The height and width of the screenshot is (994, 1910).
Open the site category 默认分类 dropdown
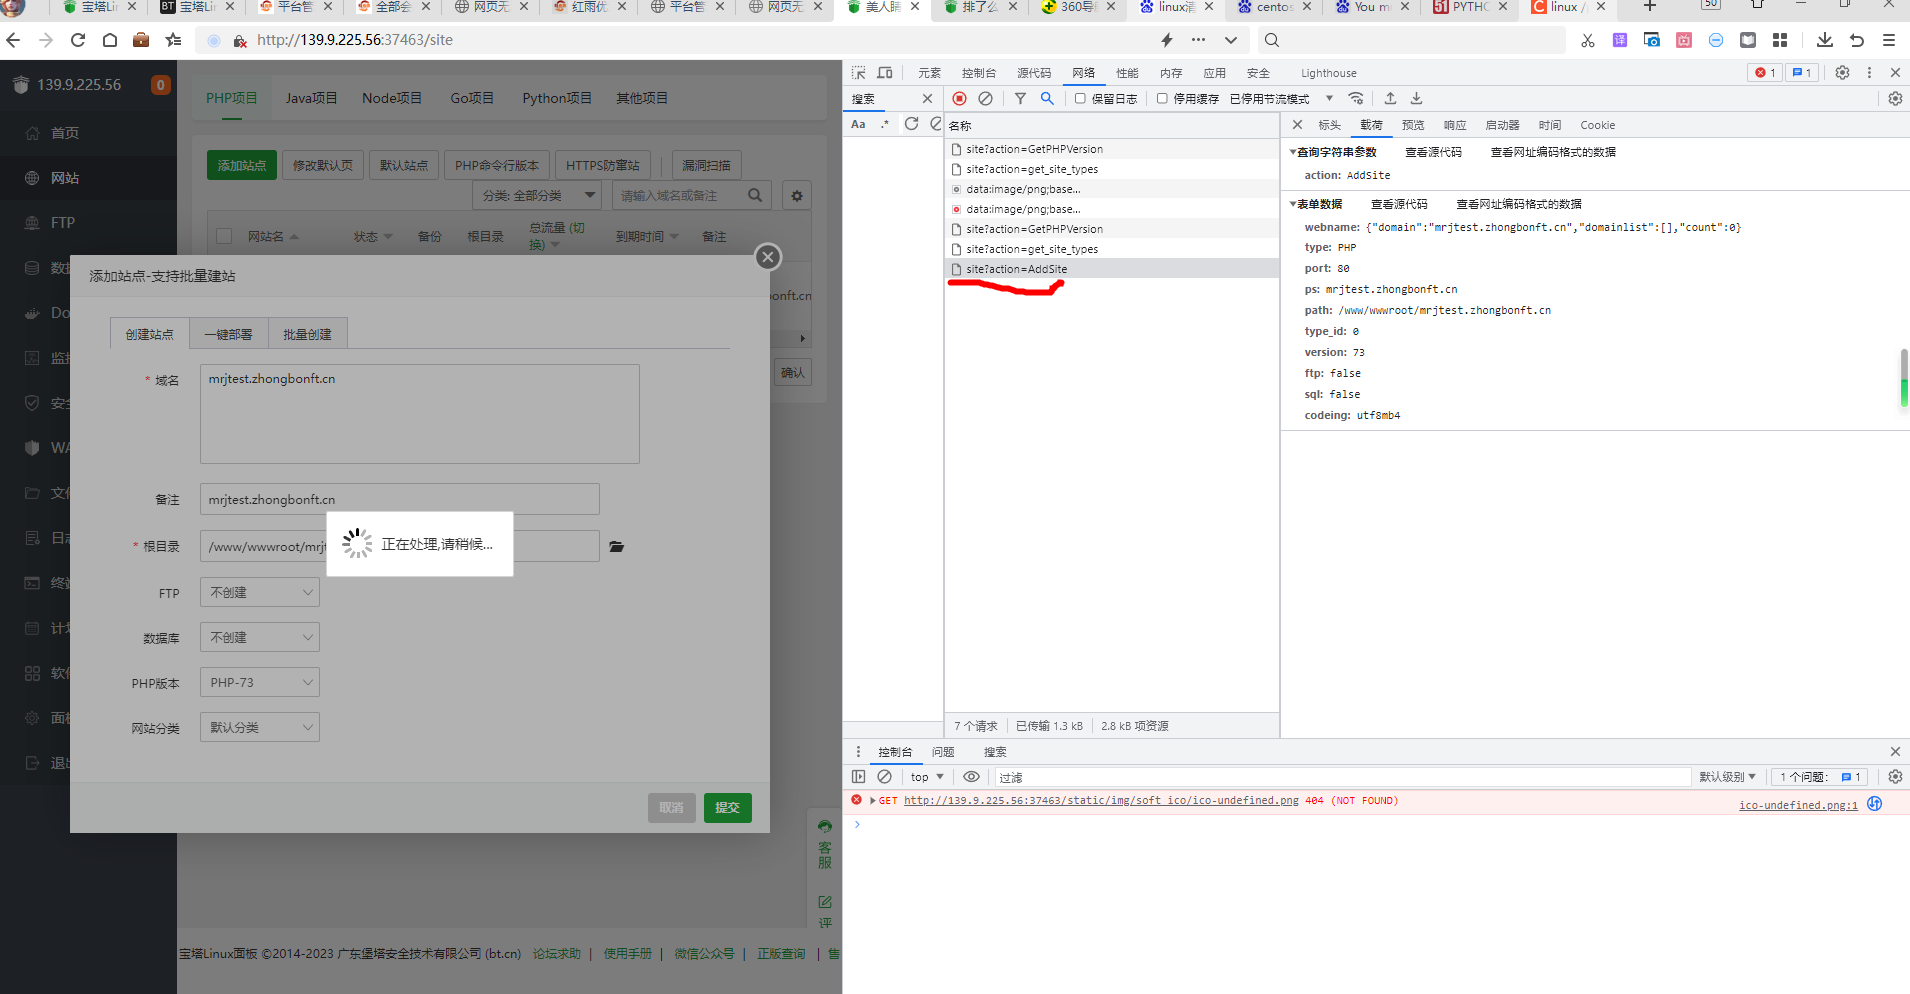(x=260, y=727)
